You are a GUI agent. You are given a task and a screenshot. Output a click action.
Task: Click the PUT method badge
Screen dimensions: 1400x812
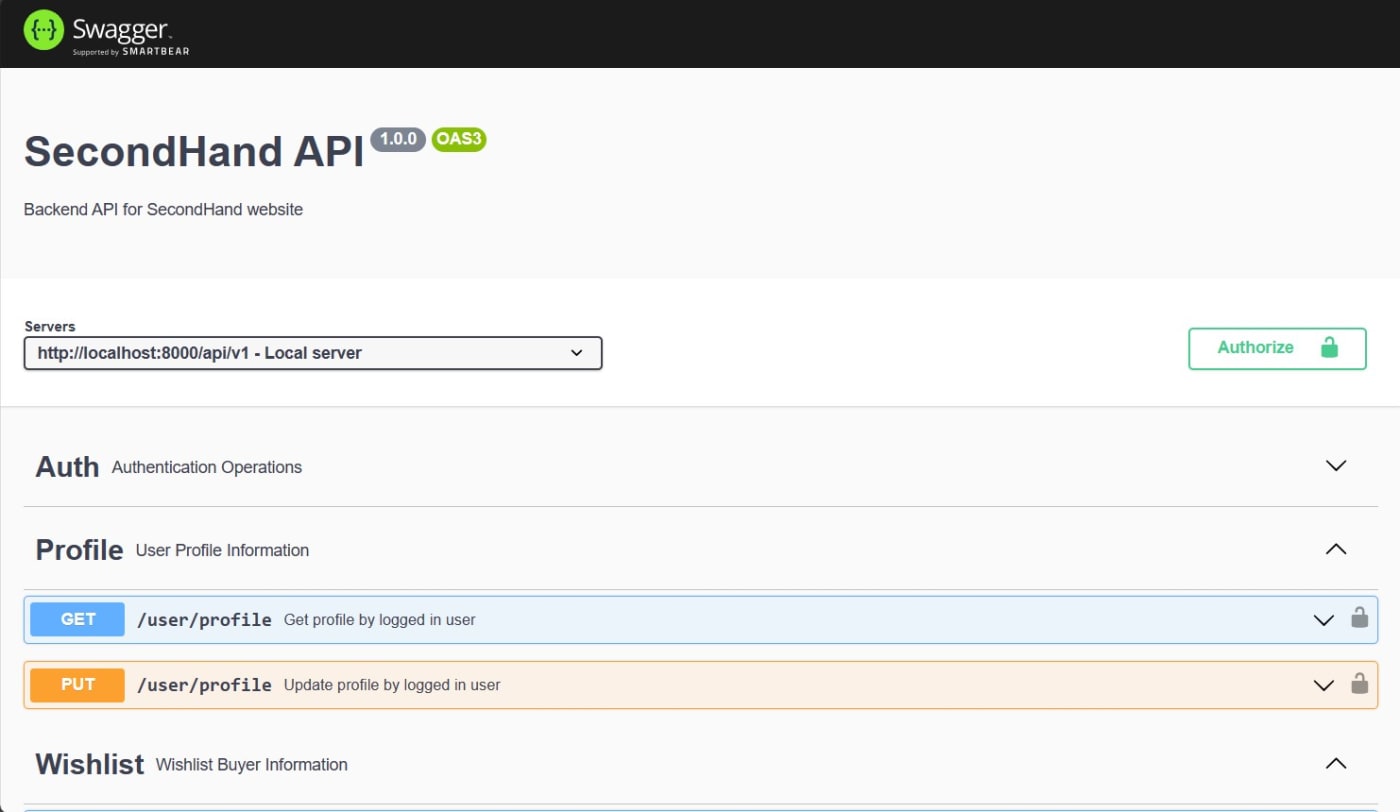78,685
